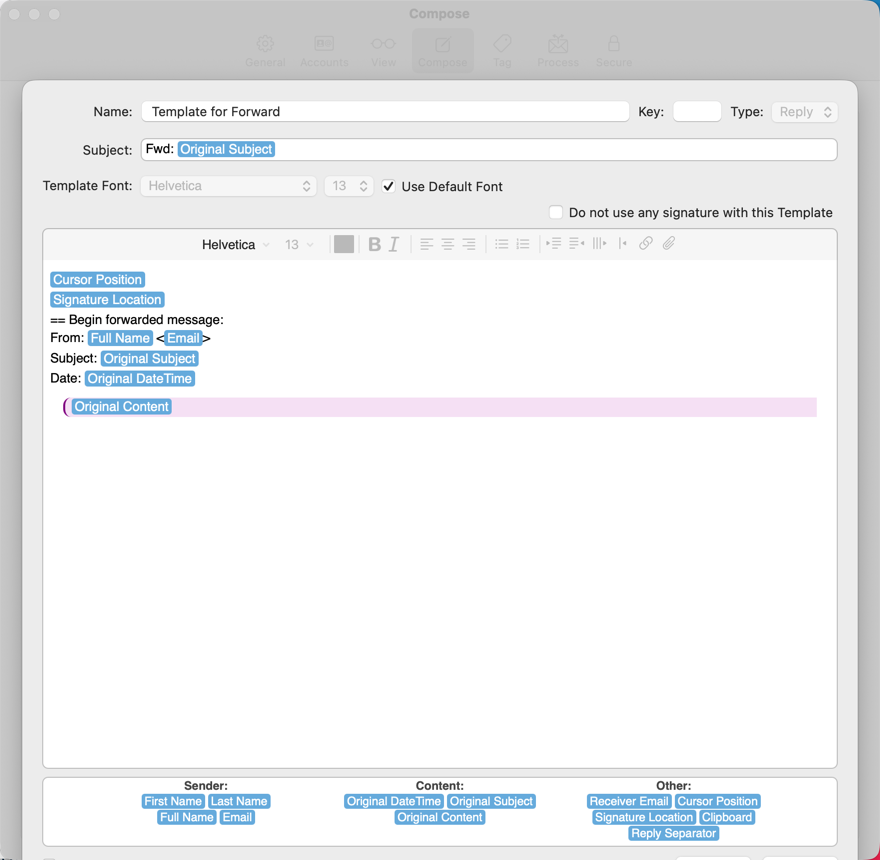Open the Type dropdown showing Reply
The height and width of the screenshot is (860, 880).
tap(804, 112)
